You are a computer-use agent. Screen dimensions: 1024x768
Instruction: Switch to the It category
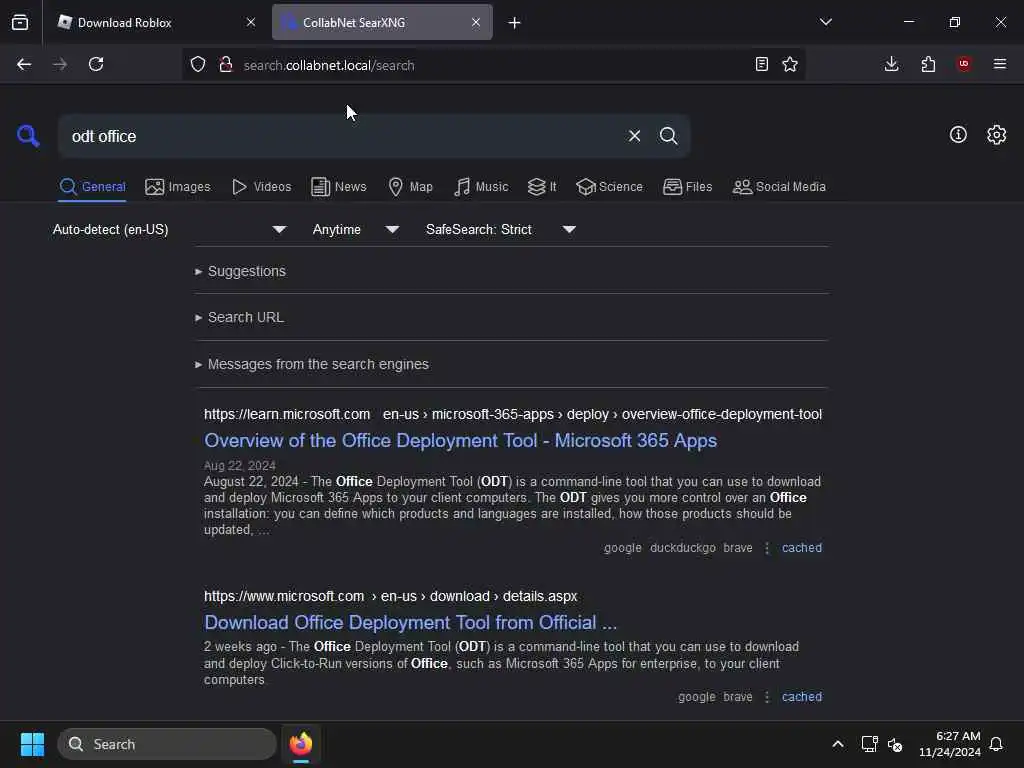click(542, 187)
